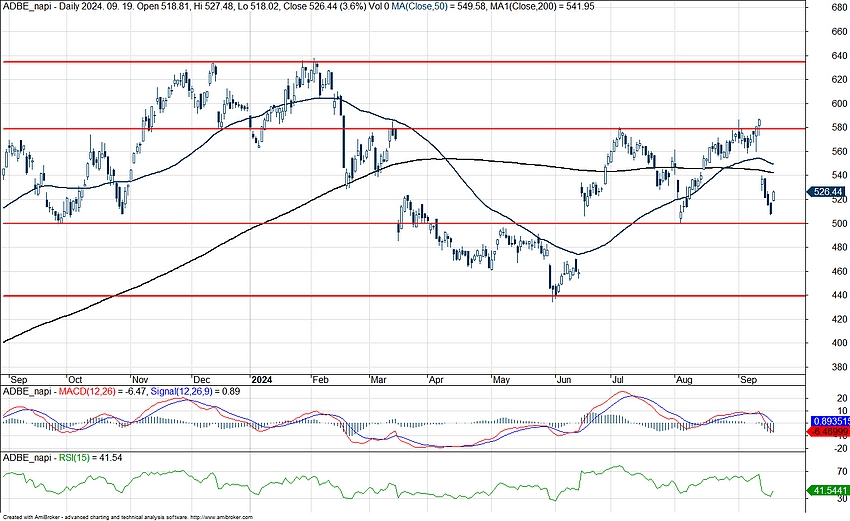Select the red -6.46999 MACD value tag
This screenshot has height=521, width=850.
pos(829,432)
